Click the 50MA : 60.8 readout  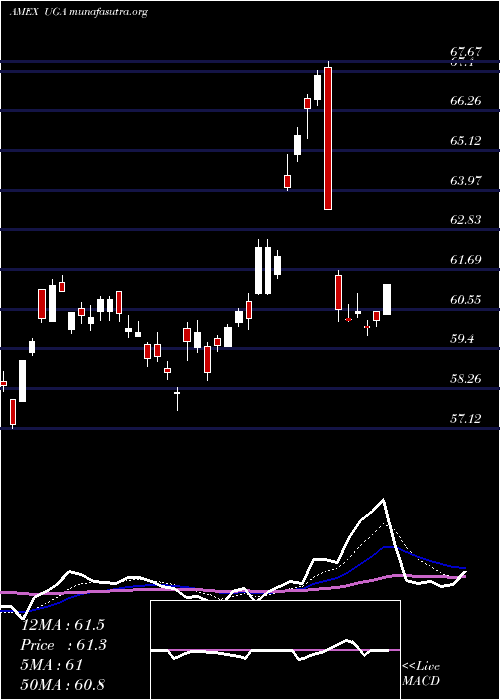click(62, 684)
